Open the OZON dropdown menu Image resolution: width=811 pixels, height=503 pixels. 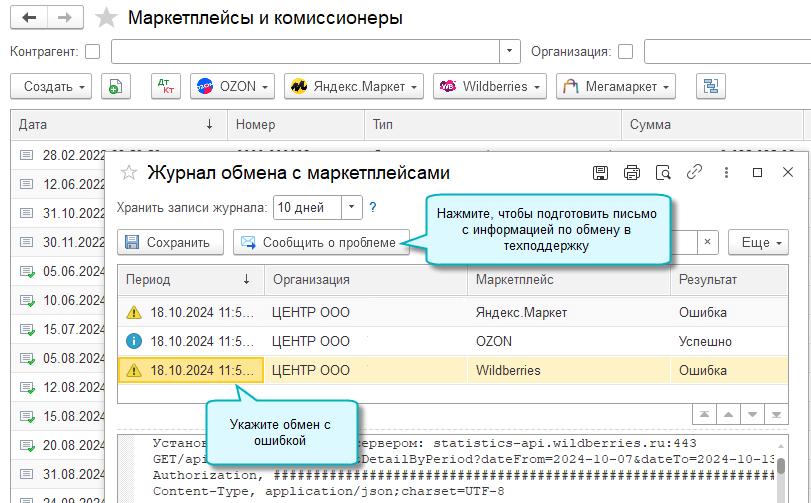point(232,86)
